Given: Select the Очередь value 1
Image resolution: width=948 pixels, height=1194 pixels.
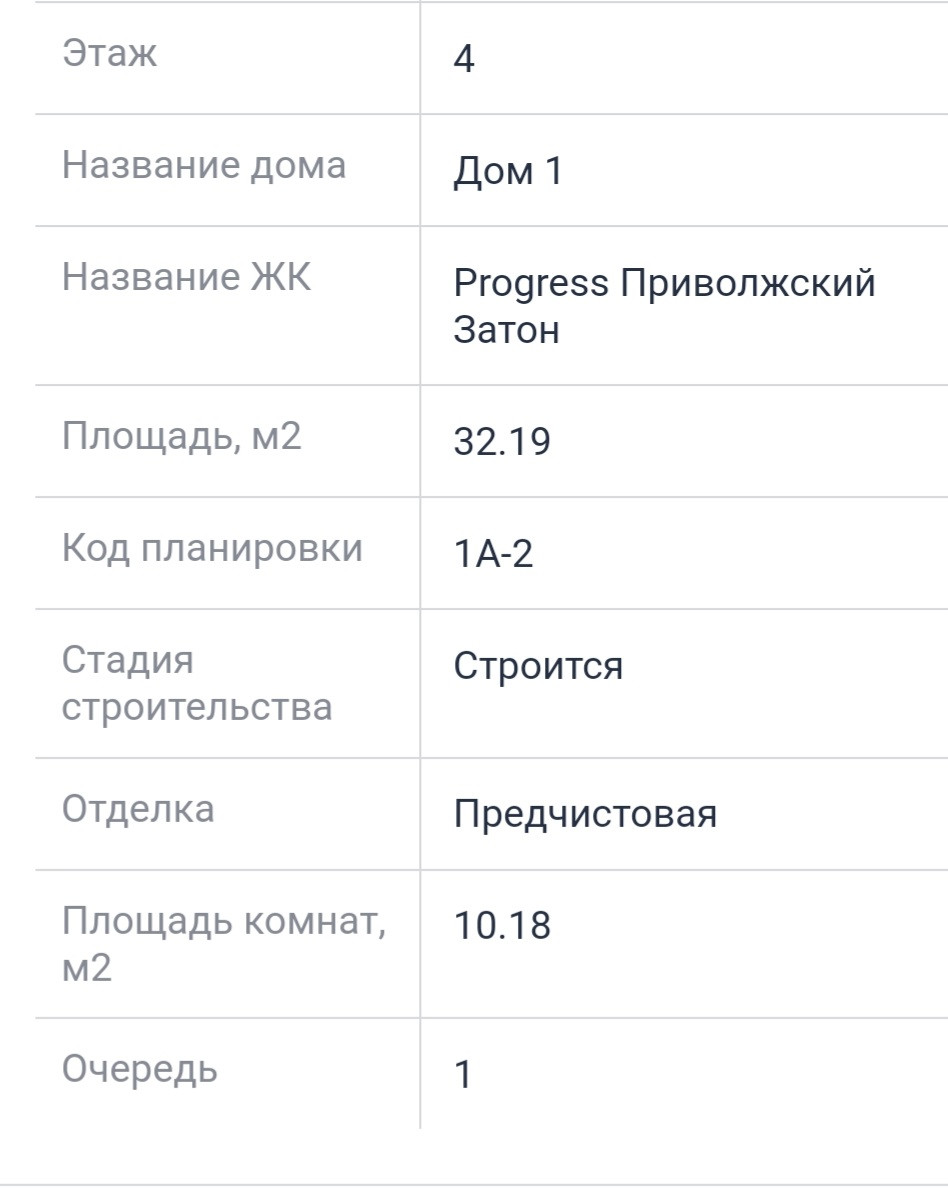Looking at the screenshot, I should point(462,1076).
